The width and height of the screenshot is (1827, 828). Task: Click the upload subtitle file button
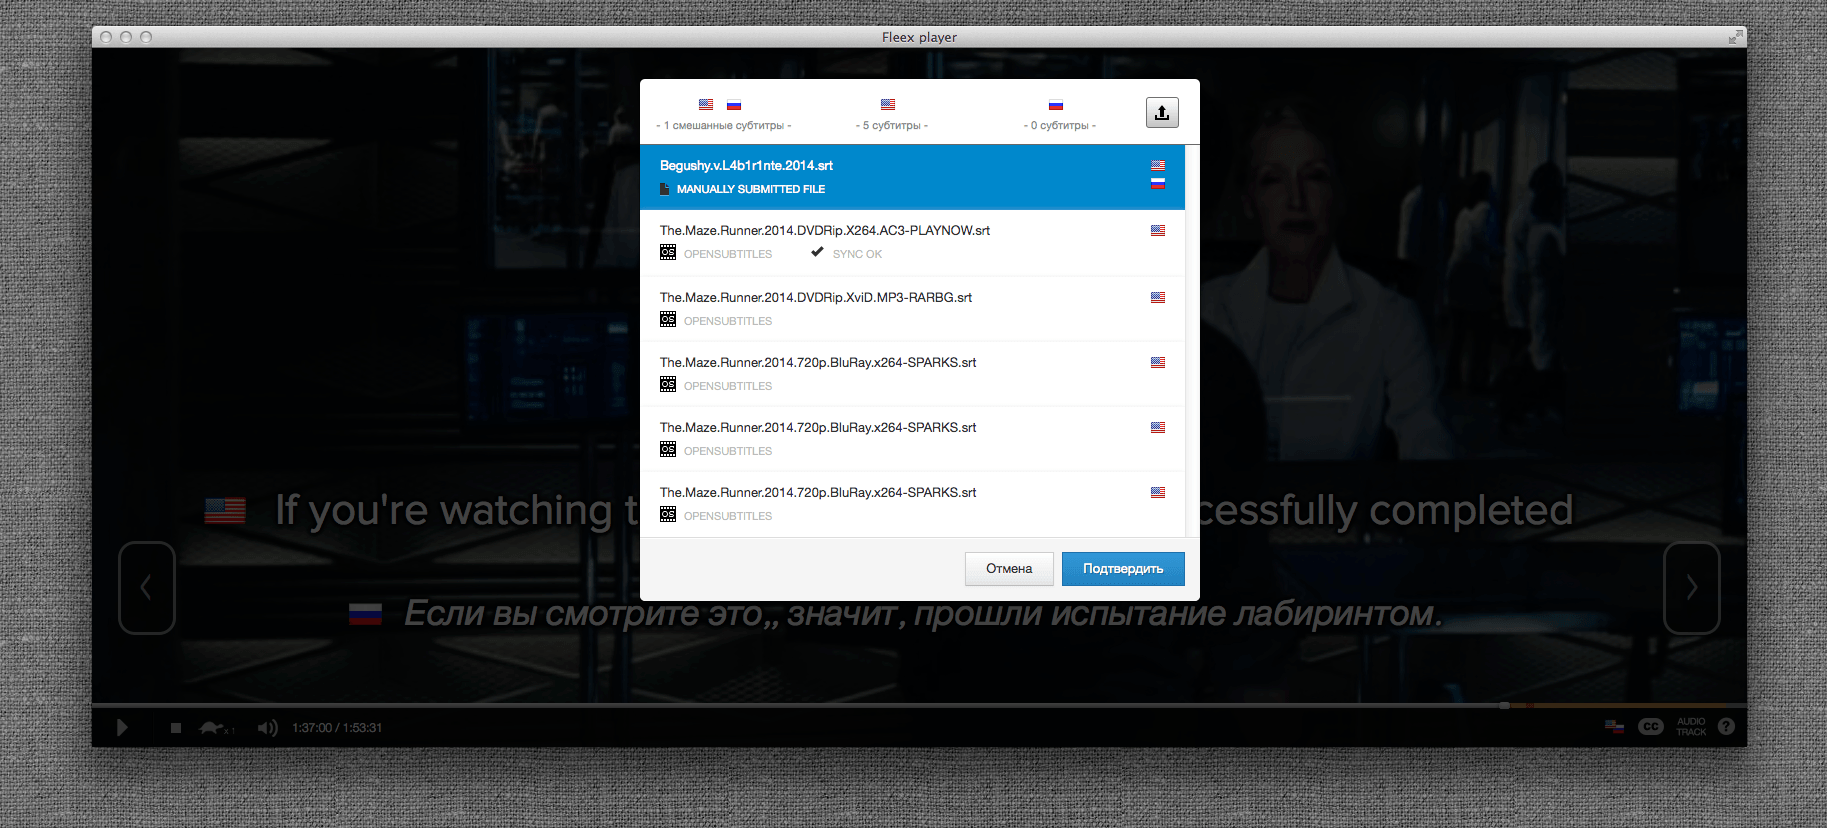[1162, 112]
